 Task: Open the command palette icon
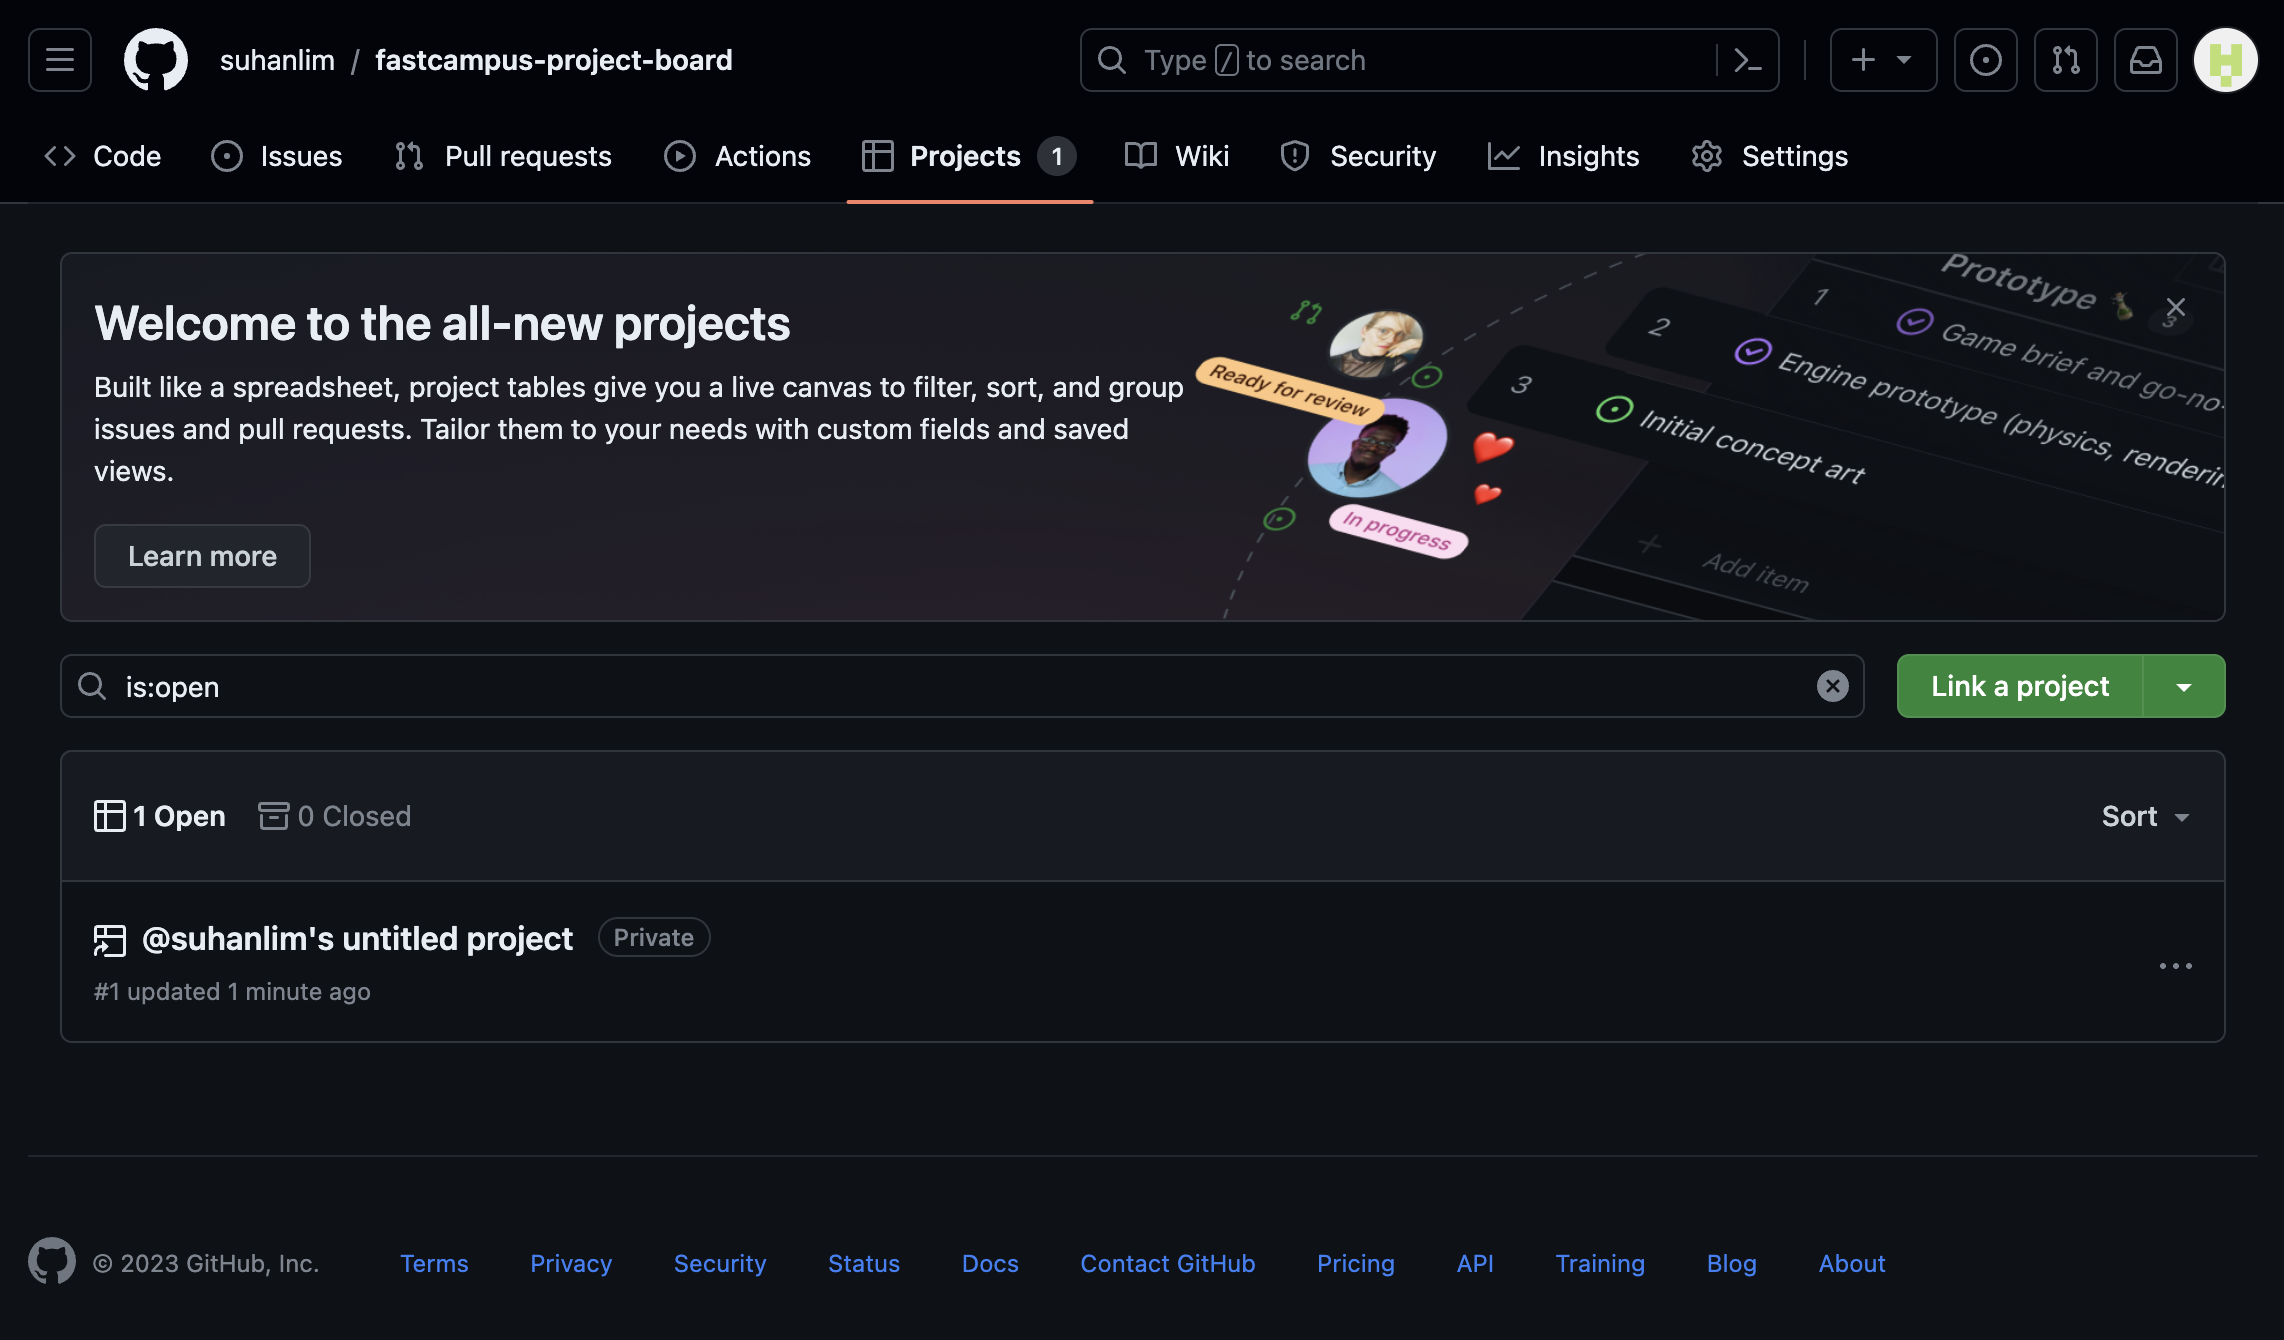[x=1746, y=60]
